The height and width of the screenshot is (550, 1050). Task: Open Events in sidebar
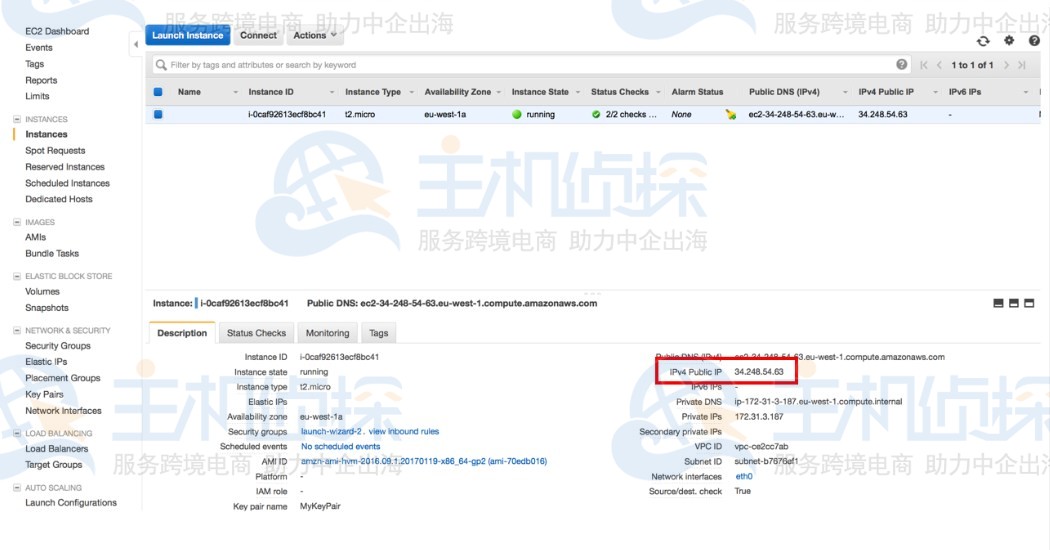39,48
